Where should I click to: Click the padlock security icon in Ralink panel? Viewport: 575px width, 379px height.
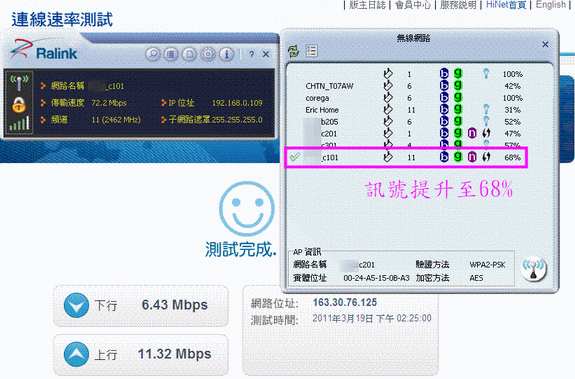point(19,105)
